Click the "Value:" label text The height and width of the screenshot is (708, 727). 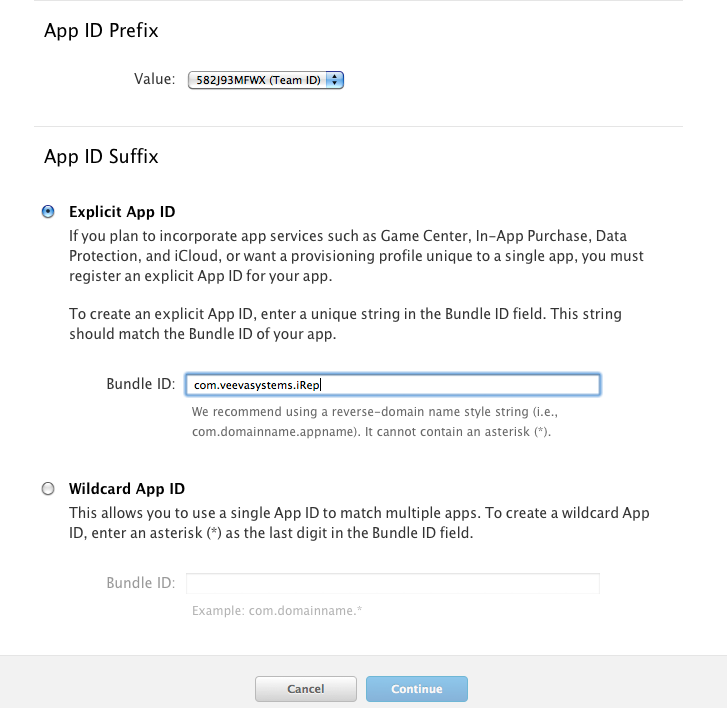155,80
